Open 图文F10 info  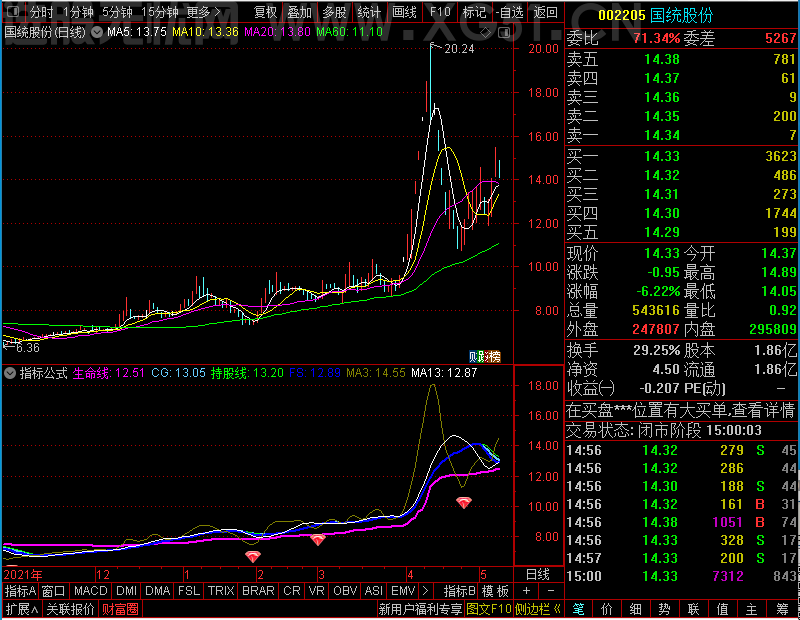[x=489, y=609]
